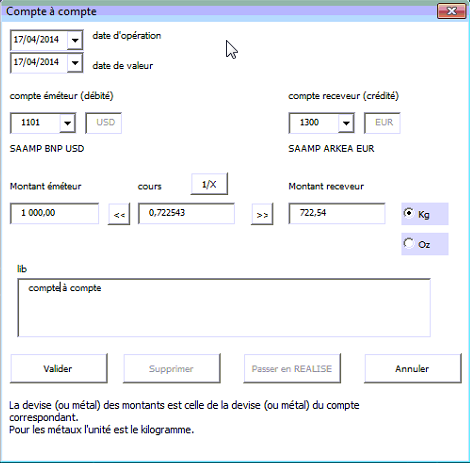This screenshot has height=463, width=470.
Task: Click the >> calculate receiver amount button
Action: (x=262, y=214)
